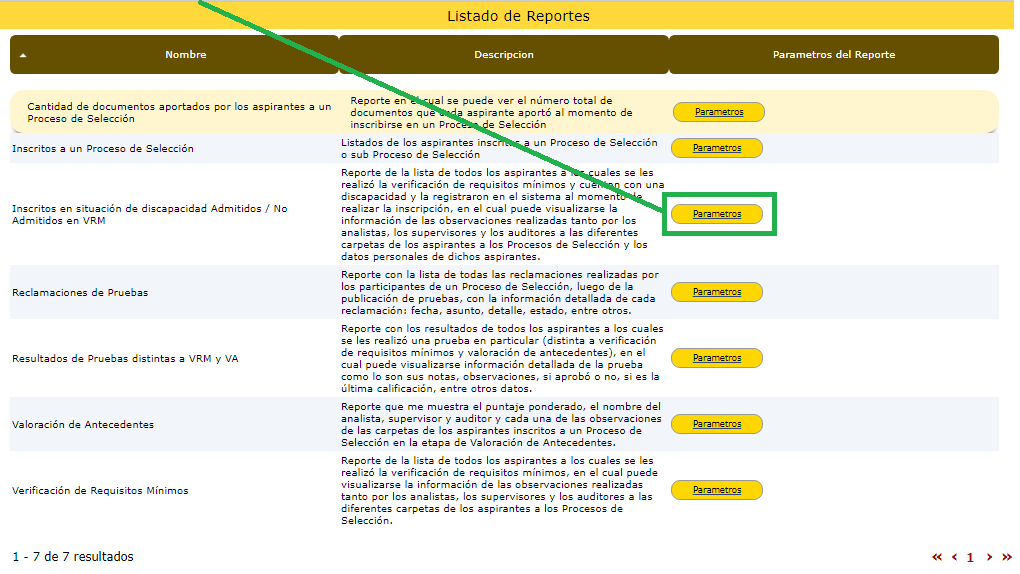Open Parametros for Reclamaciones de Pruebas
Screen dimensions: 1020x574
(x=716, y=292)
